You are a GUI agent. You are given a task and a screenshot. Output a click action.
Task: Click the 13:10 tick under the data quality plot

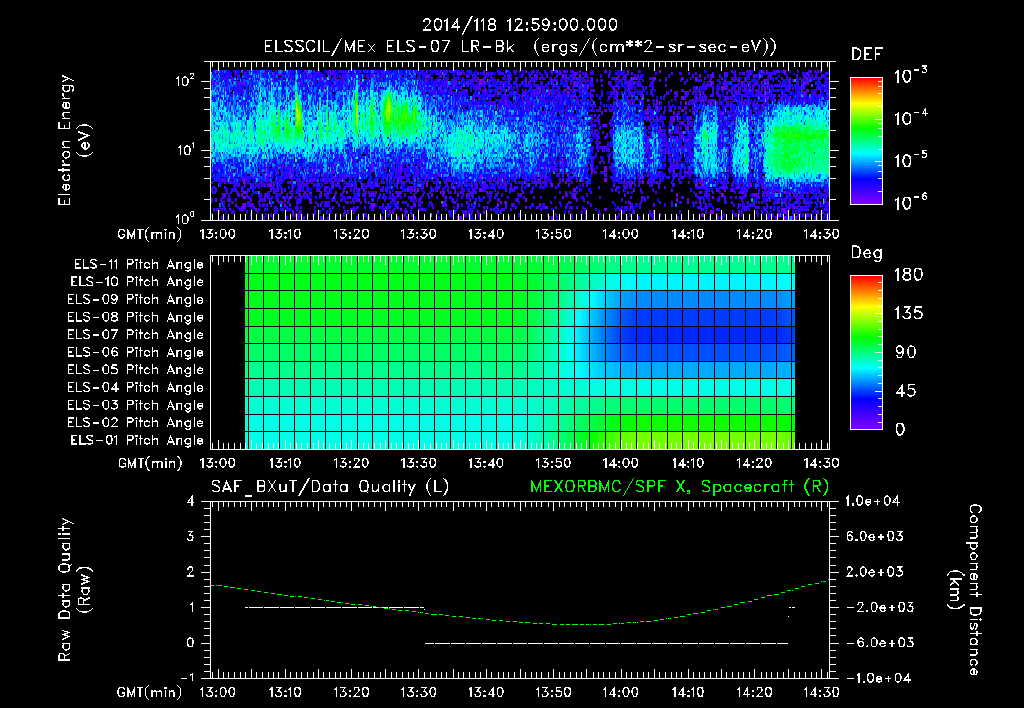[284, 692]
